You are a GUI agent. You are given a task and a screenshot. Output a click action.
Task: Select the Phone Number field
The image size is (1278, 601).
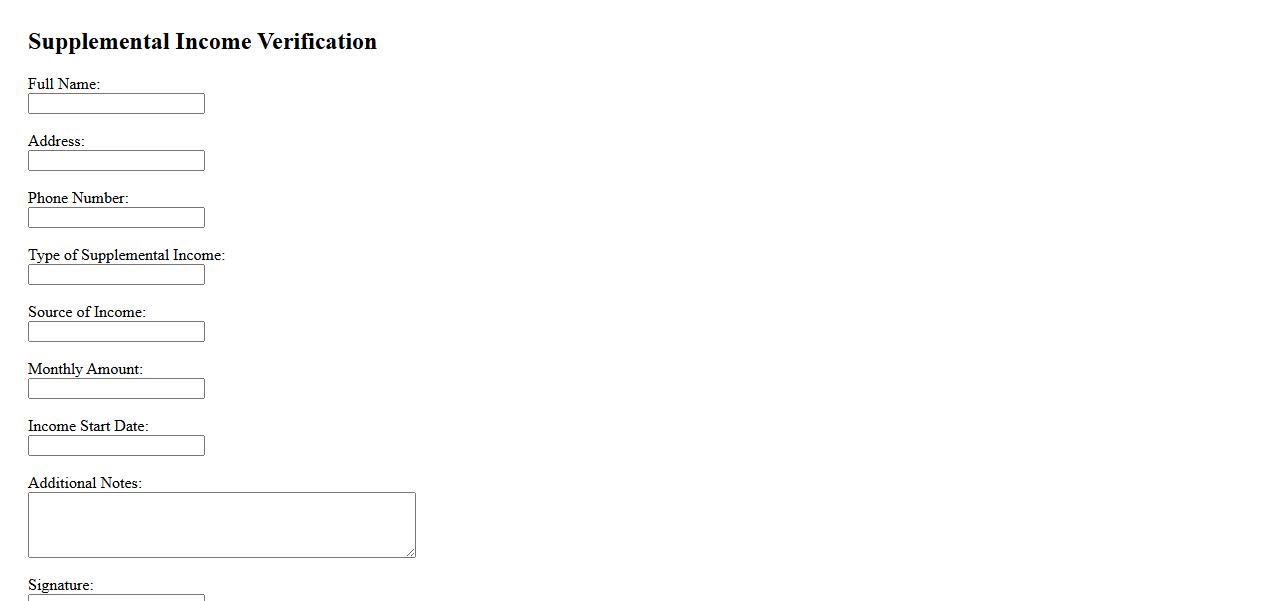tap(116, 218)
